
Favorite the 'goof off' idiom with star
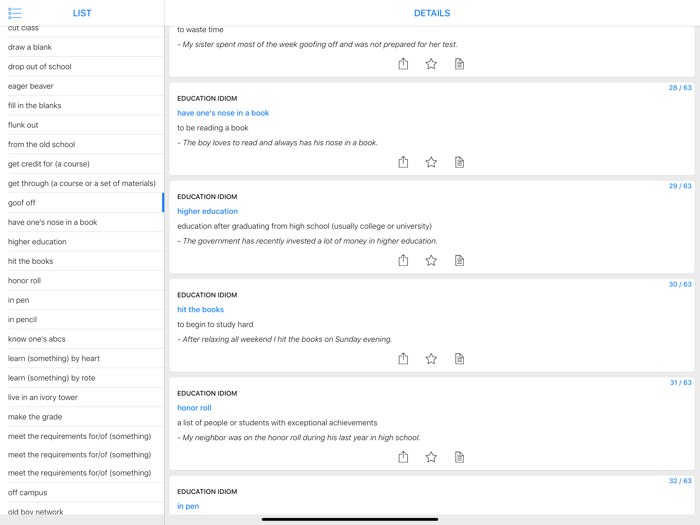tap(431, 64)
